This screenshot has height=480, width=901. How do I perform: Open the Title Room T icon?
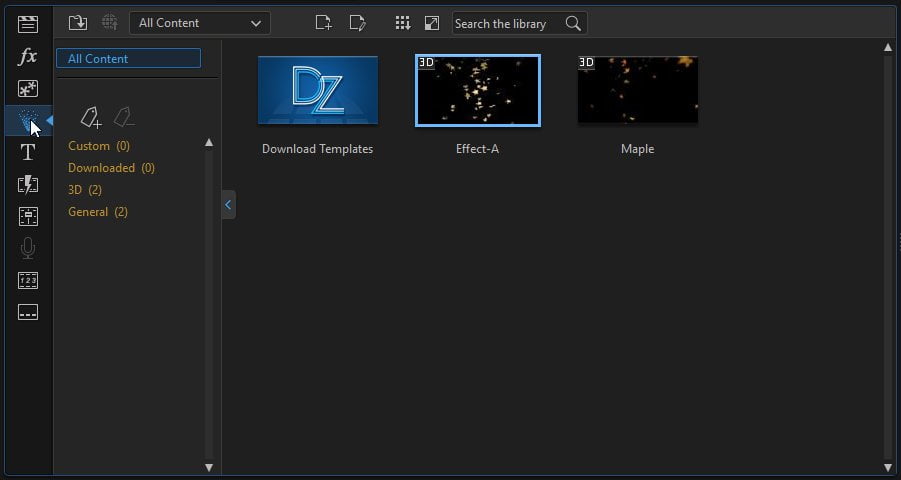[x=28, y=153]
